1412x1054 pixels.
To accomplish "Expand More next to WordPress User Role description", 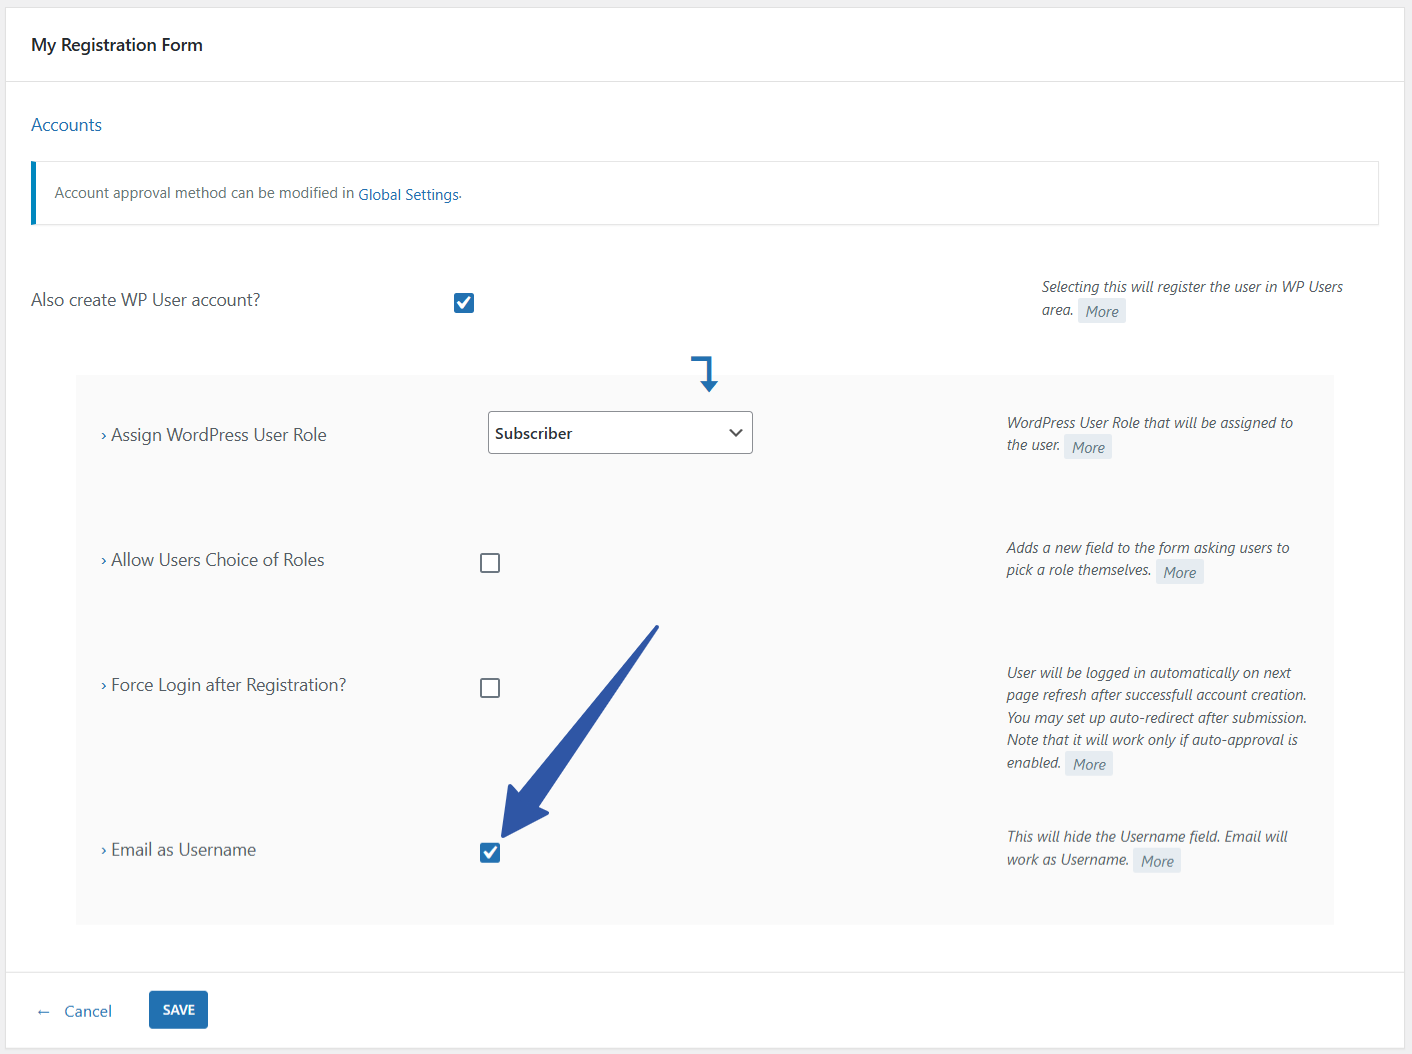I will [1088, 448].
